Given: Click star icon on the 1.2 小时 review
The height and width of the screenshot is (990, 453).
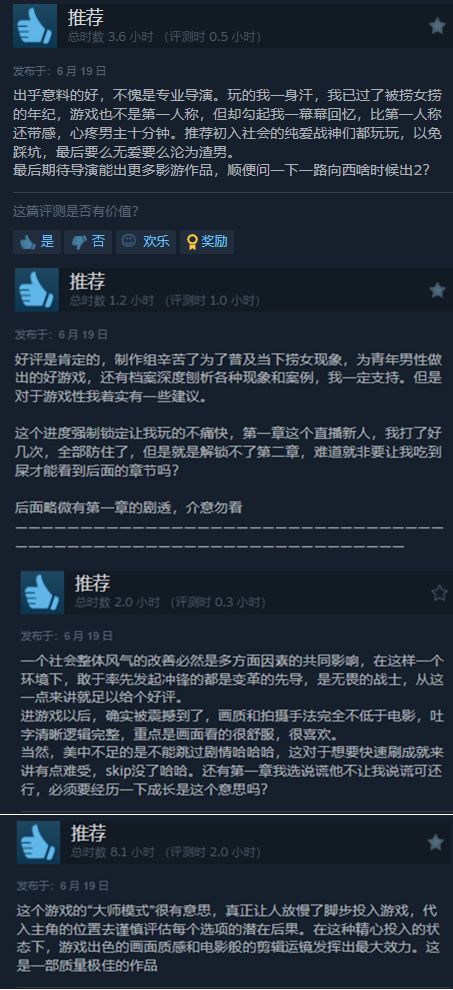Looking at the screenshot, I should (437, 290).
